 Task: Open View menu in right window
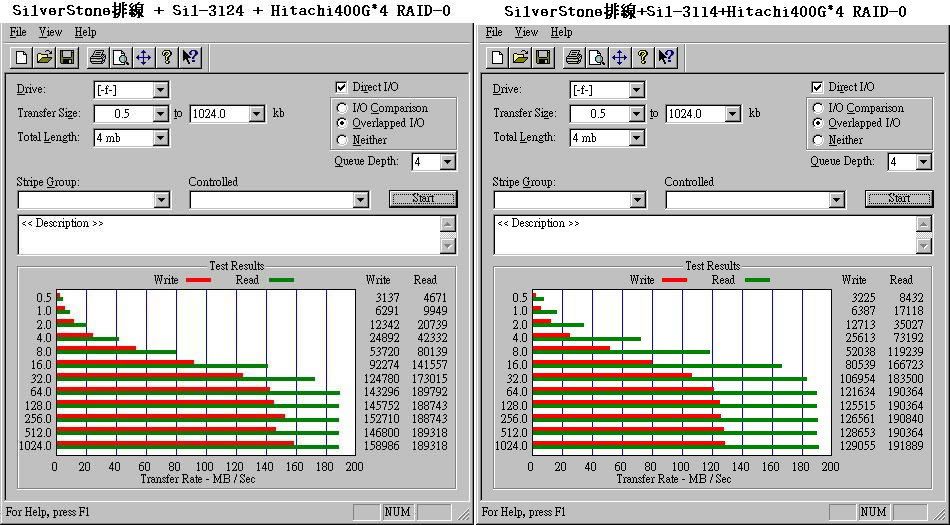click(x=526, y=32)
